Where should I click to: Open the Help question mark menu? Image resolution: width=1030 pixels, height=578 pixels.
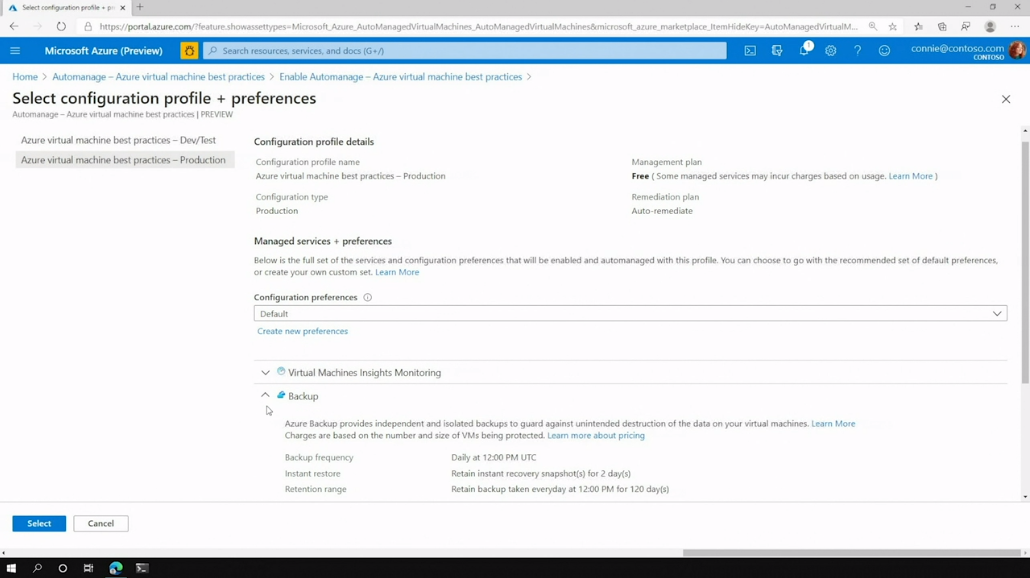[857, 51]
